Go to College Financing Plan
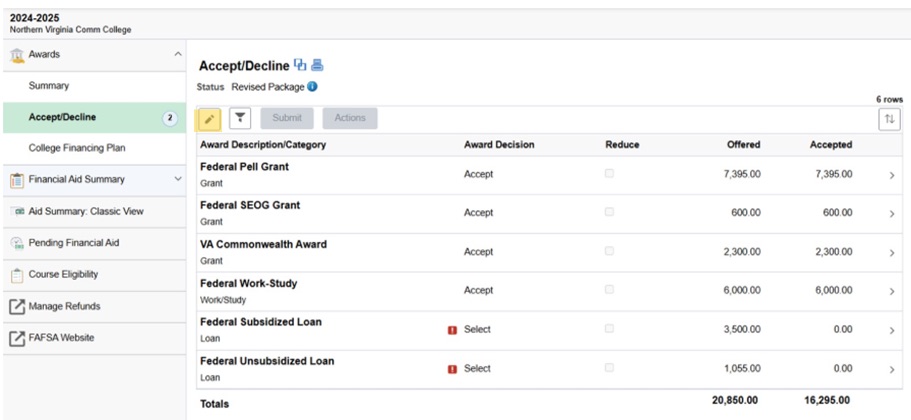911x420 pixels. [x=77, y=148]
